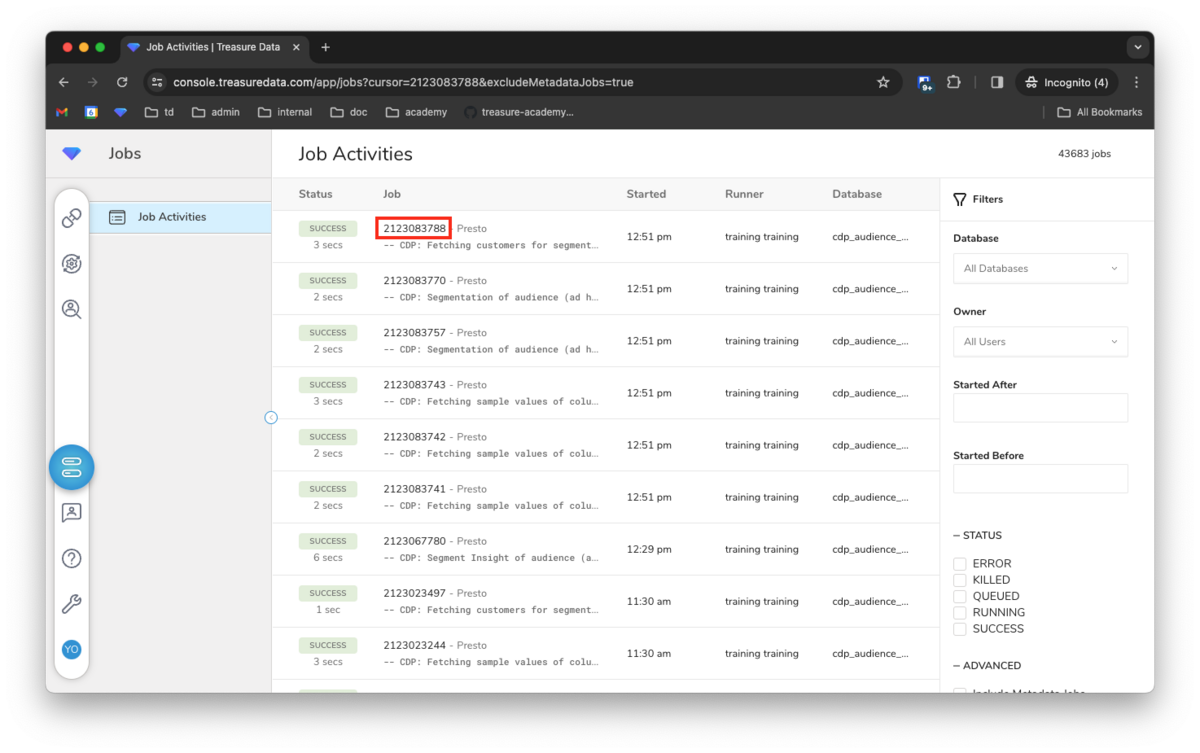This screenshot has height=753, width=1200.
Task: Open job 2123067780
Action: tap(414, 541)
